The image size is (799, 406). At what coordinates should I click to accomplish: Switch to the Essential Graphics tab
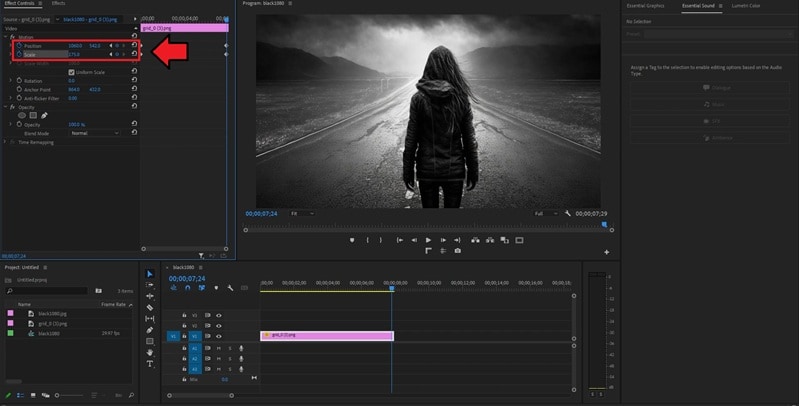coord(645,6)
